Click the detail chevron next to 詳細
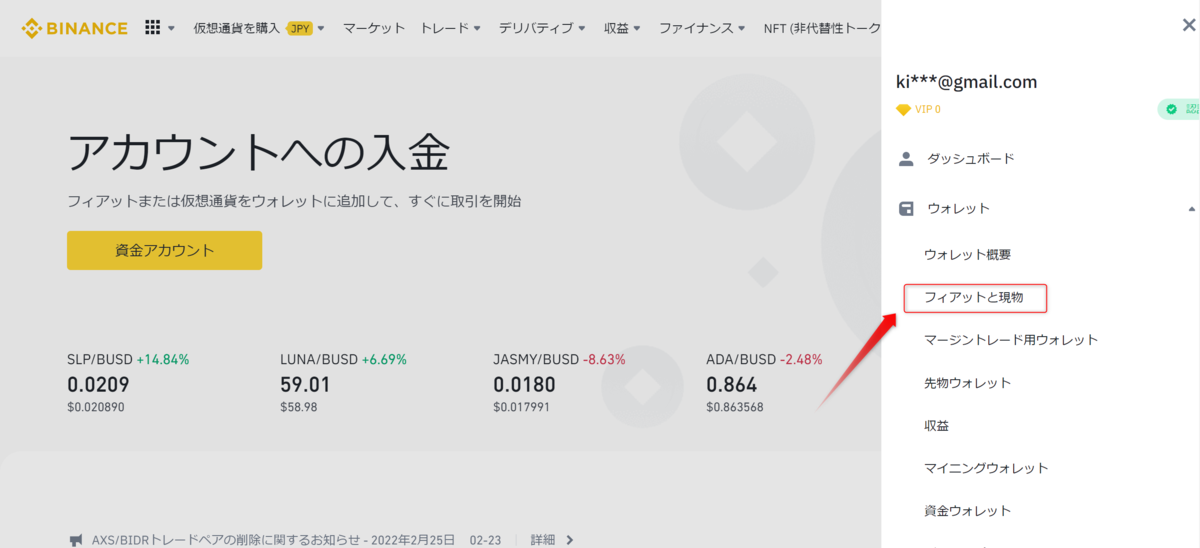This screenshot has width=1200, height=548. tap(570, 540)
